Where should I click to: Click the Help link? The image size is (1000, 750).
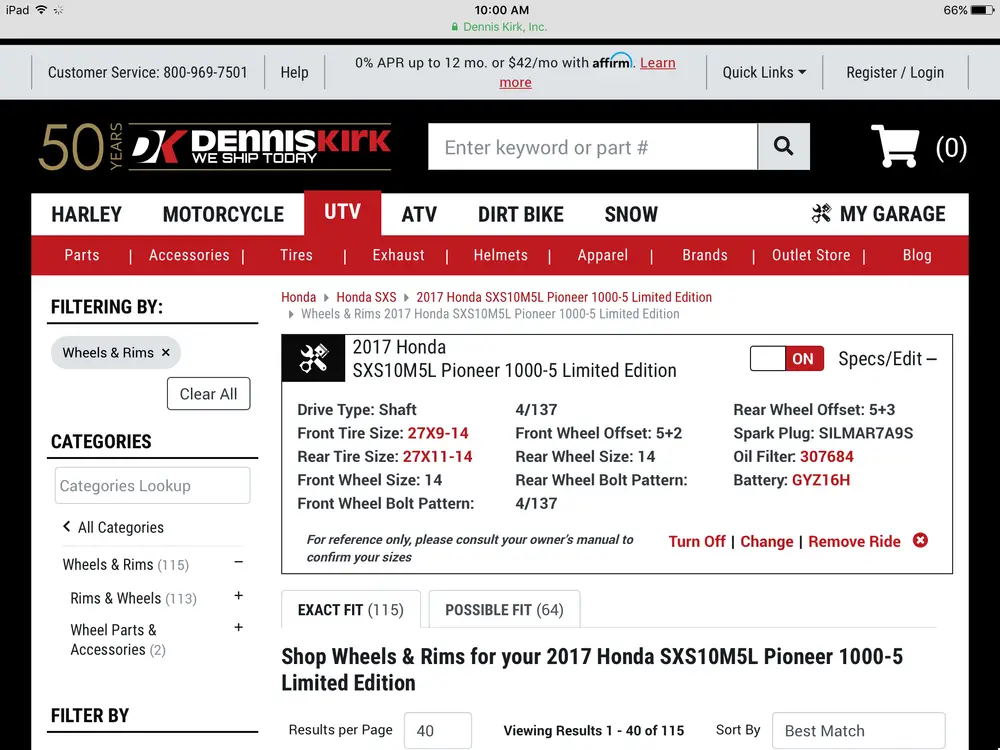(295, 73)
